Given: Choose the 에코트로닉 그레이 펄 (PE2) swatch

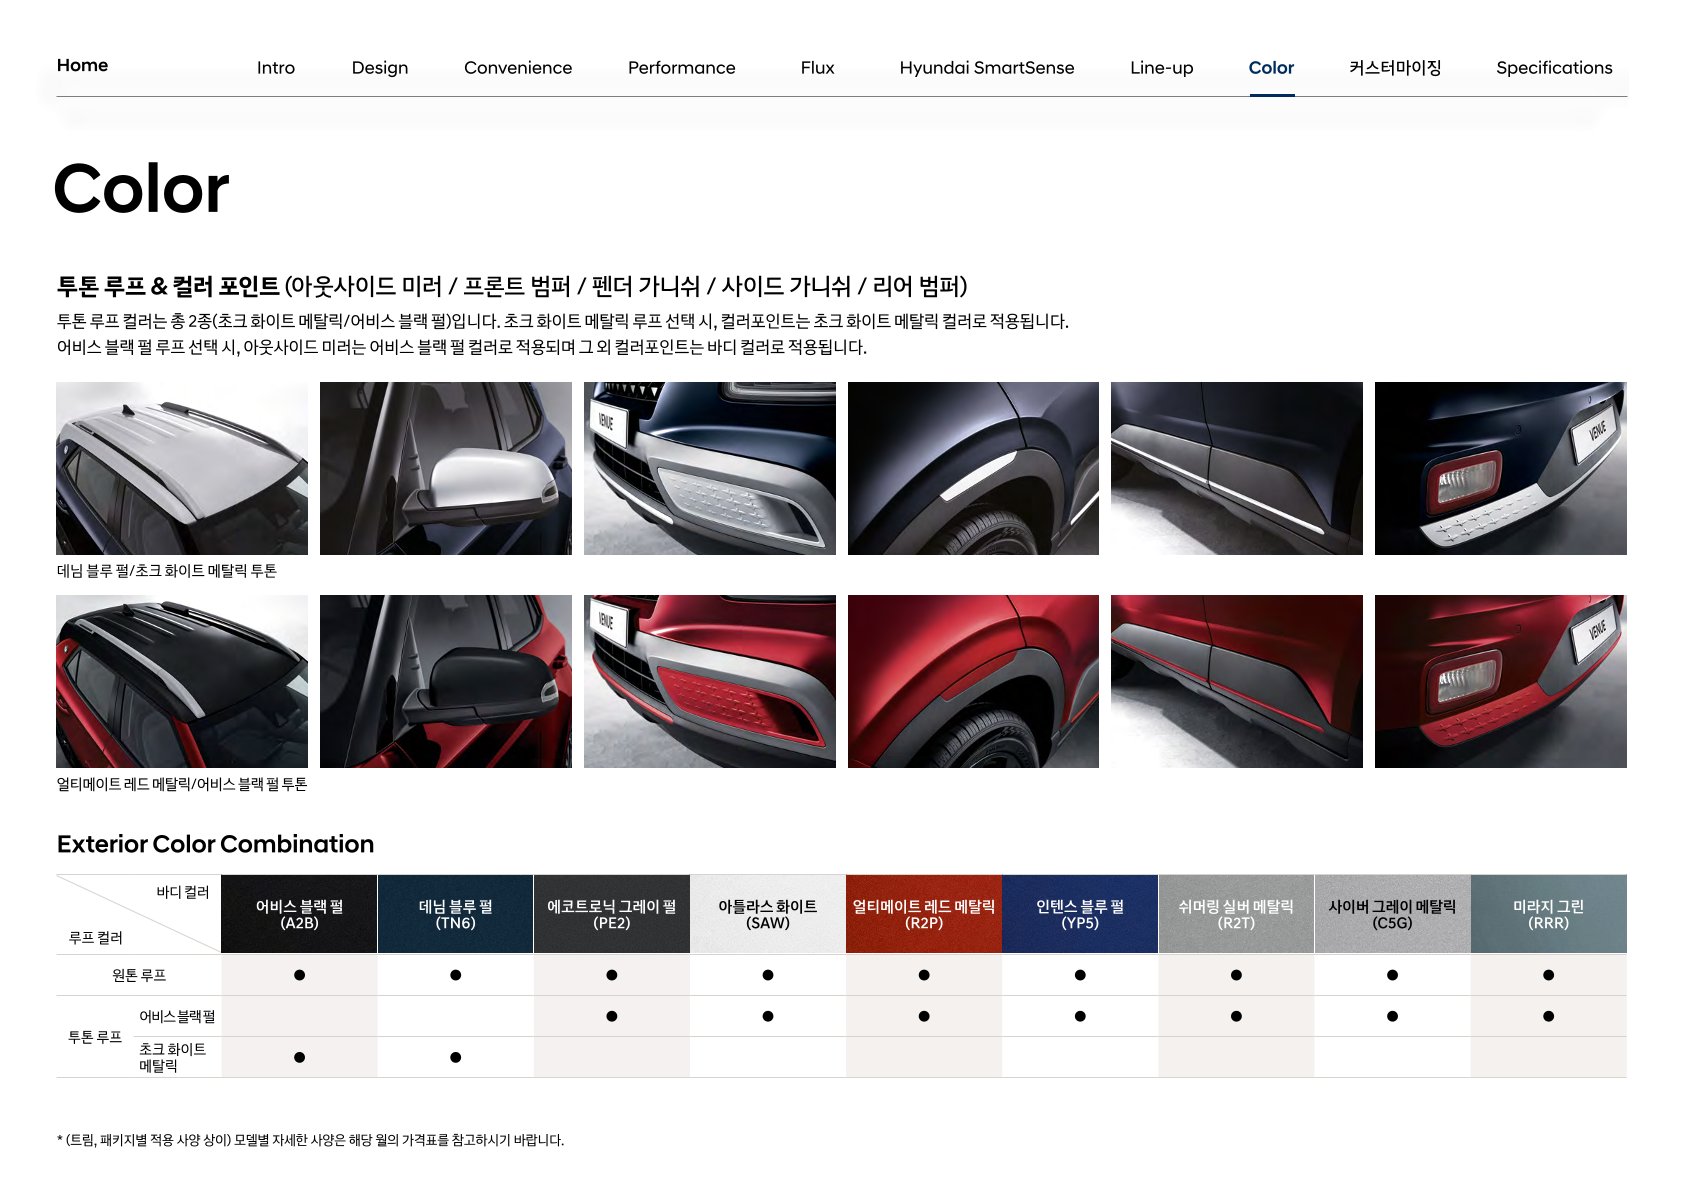Looking at the screenshot, I should [x=611, y=914].
